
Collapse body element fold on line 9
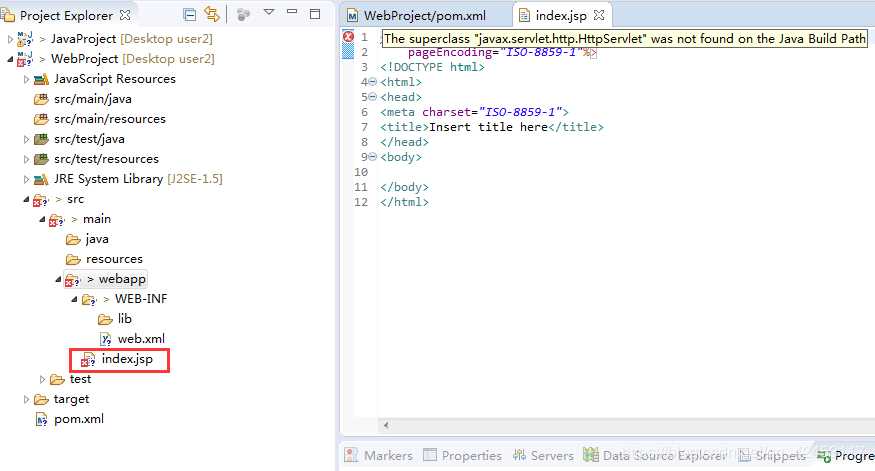(x=373, y=157)
